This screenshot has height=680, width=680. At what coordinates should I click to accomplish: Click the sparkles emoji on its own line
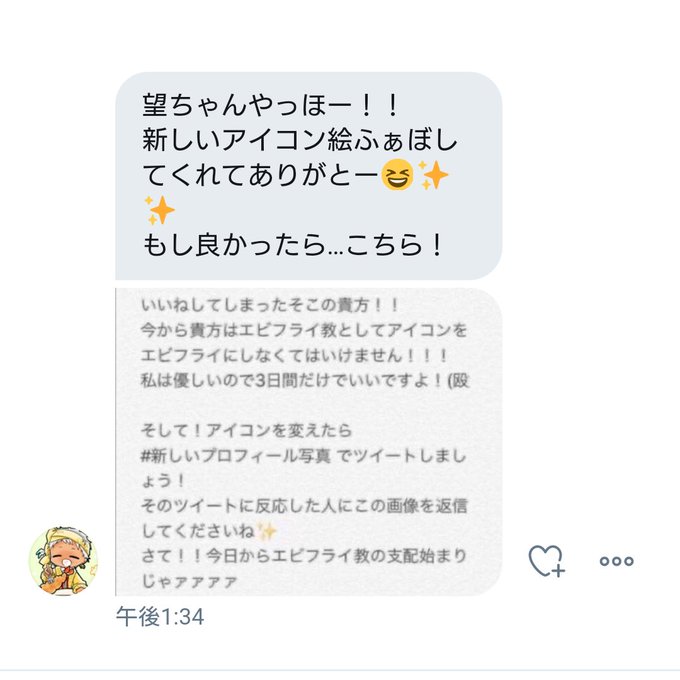click(x=159, y=210)
